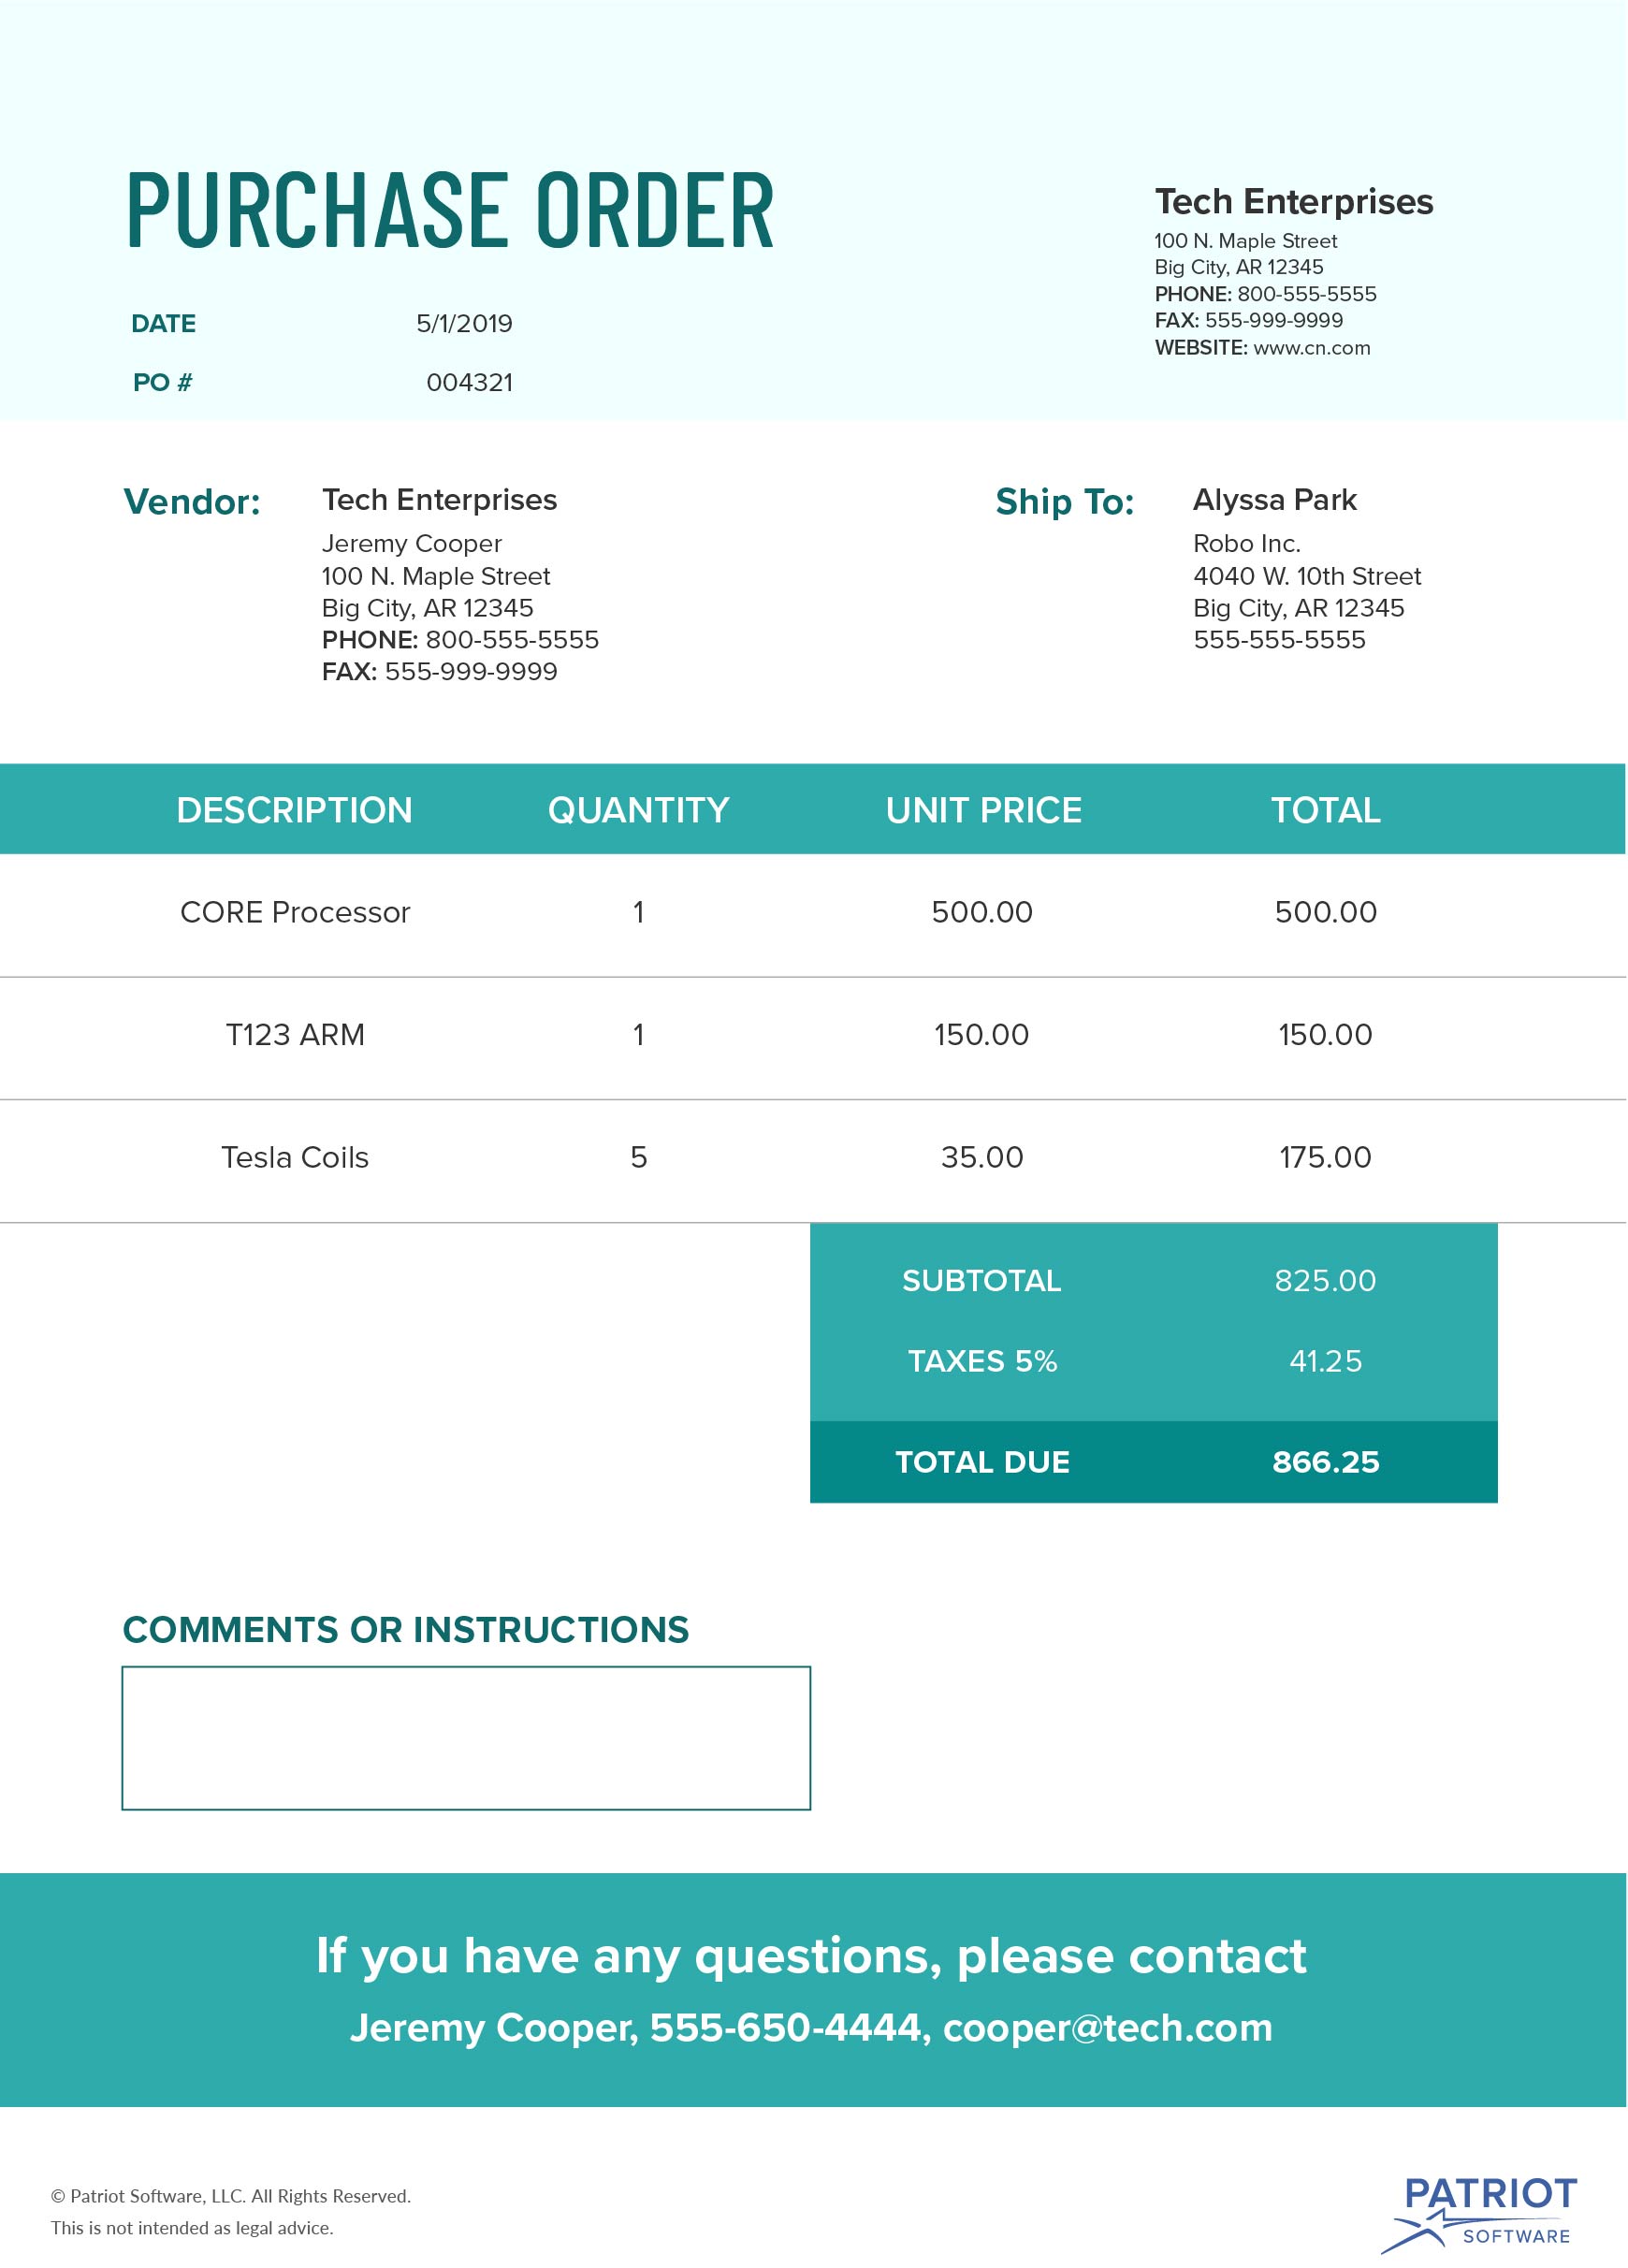
Task: Select the CORE Processor line item
Action: (295, 913)
